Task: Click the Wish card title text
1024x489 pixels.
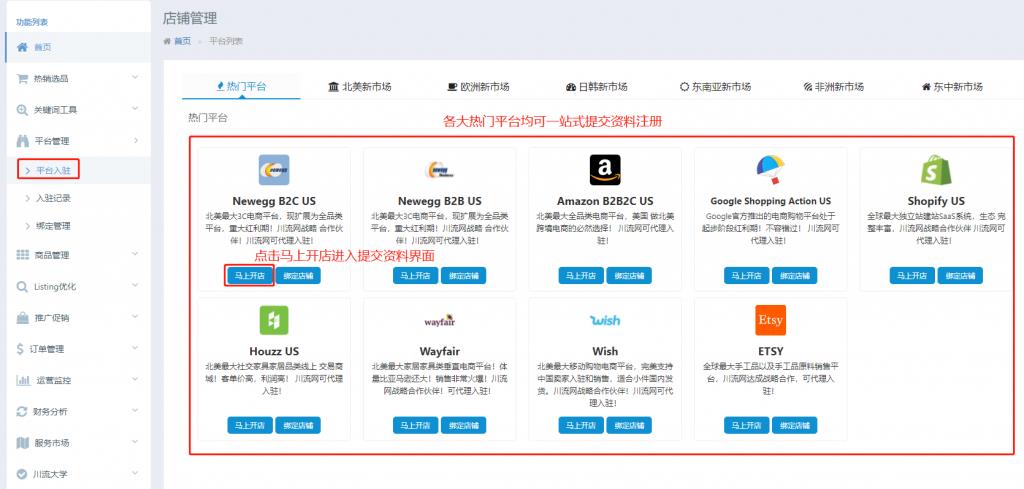Action: click(605, 351)
